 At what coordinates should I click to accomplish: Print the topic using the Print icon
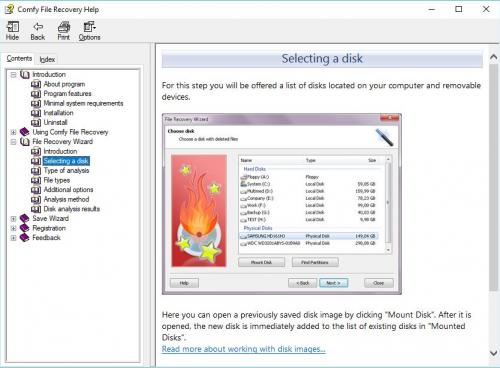(64, 27)
